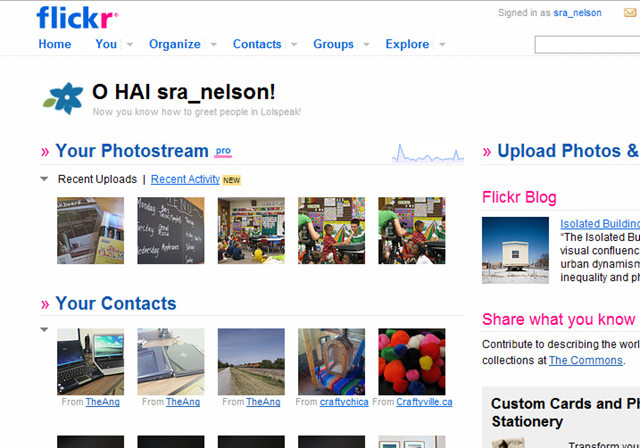Open the road landscape contact photo
The width and height of the screenshot is (640, 448).
click(x=251, y=362)
